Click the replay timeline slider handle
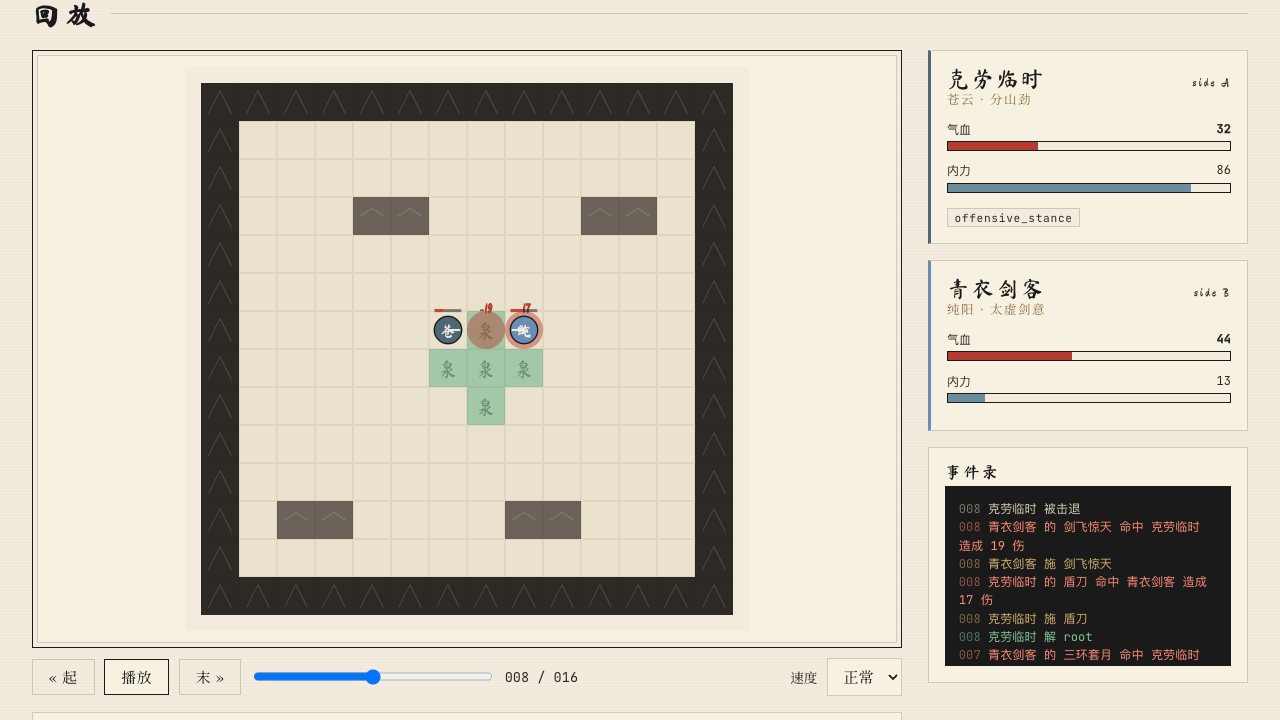This screenshot has width=1280, height=720. pos(373,677)
